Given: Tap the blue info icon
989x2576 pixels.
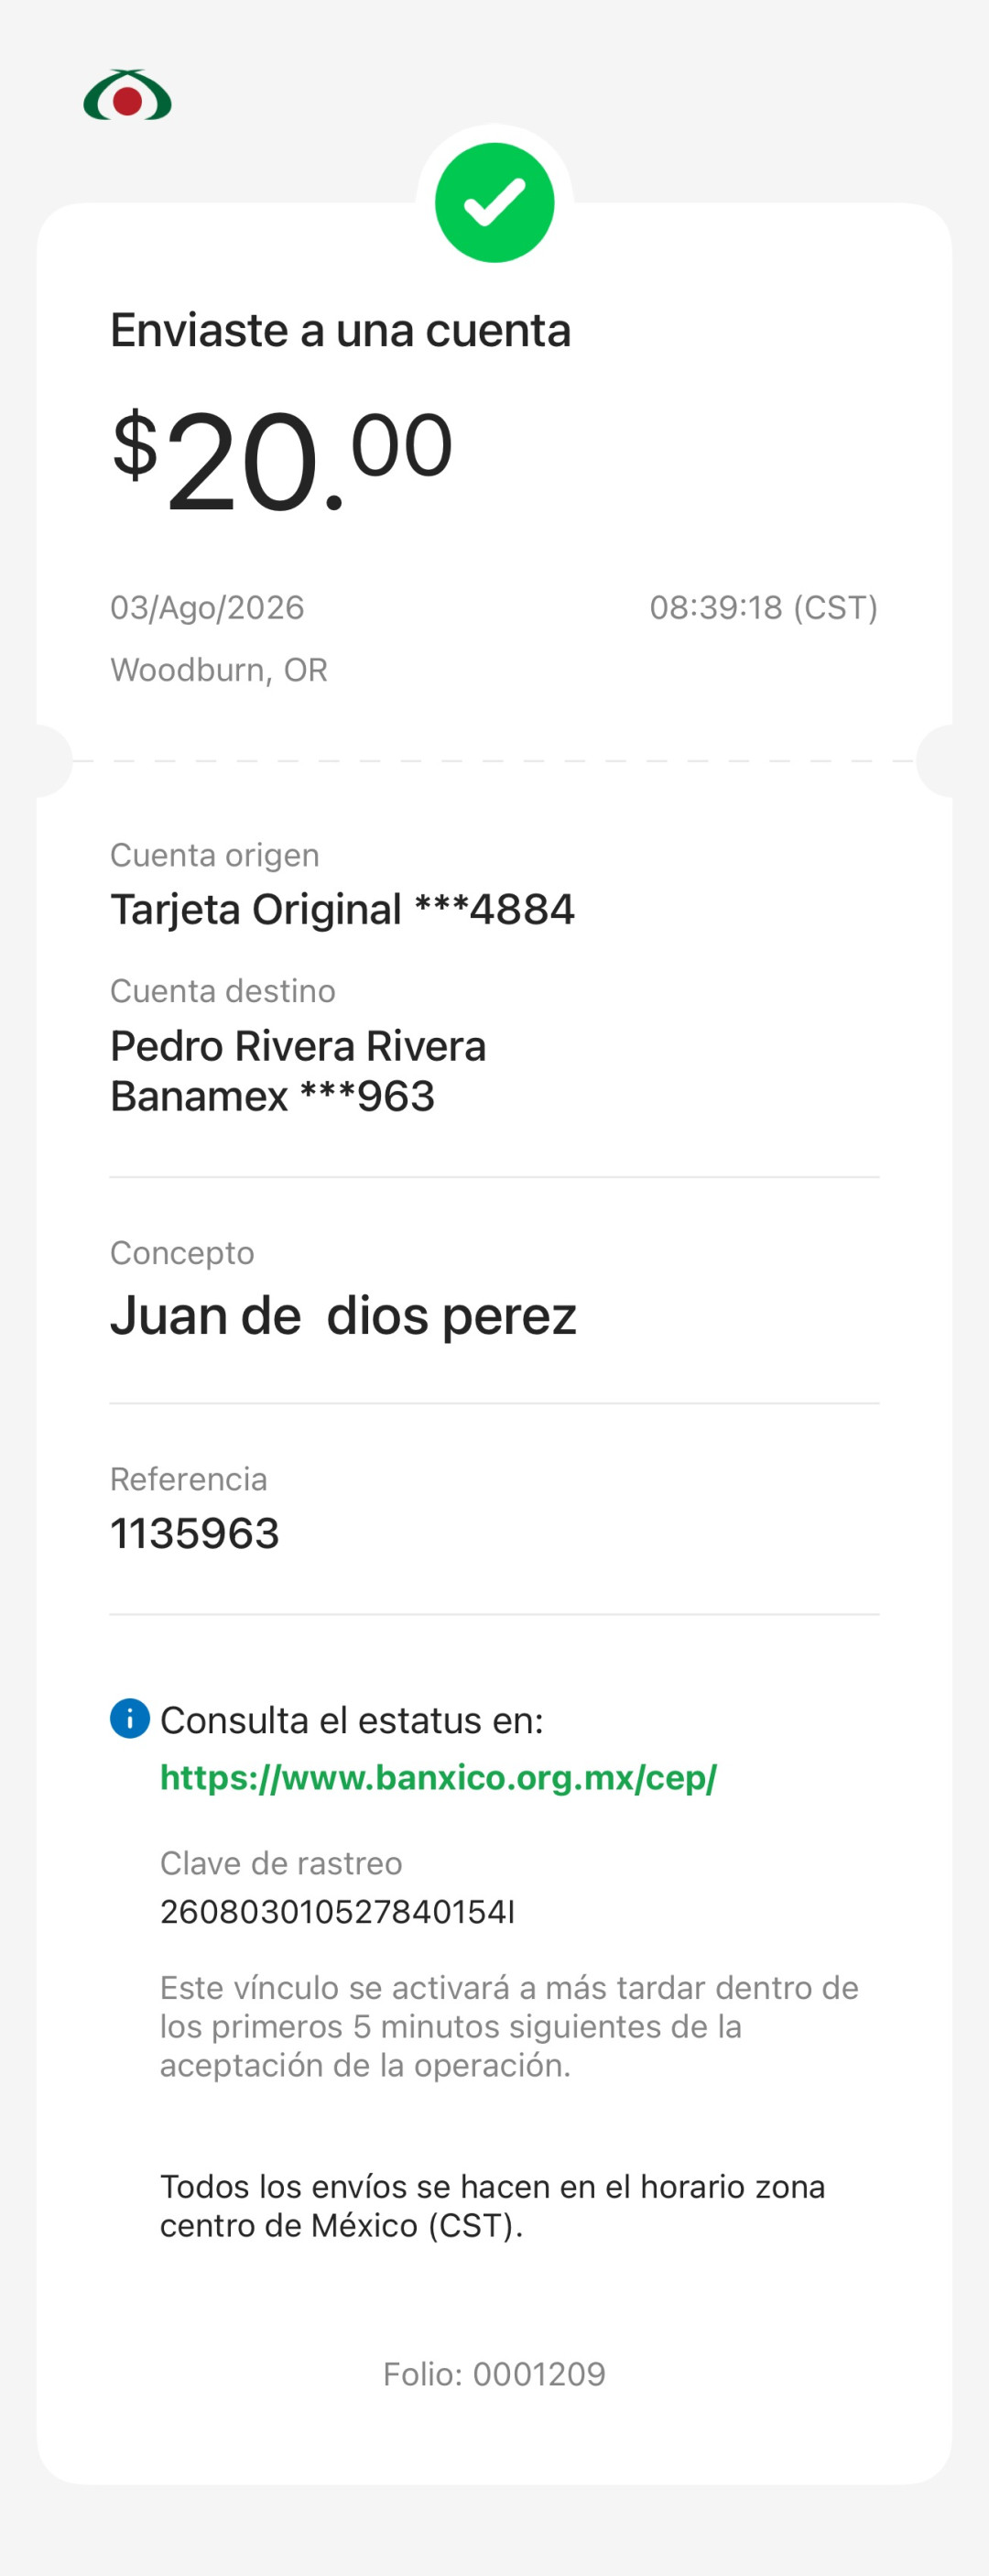Looking at the screenshot, I should [x=130, y=1718].
